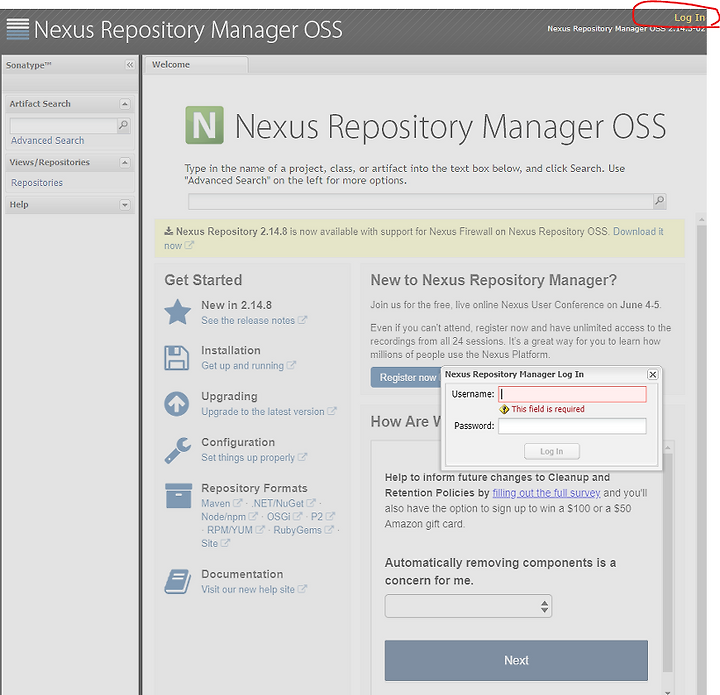
Task: Open Set things up properly link
Action: click(x=248, y=458)
